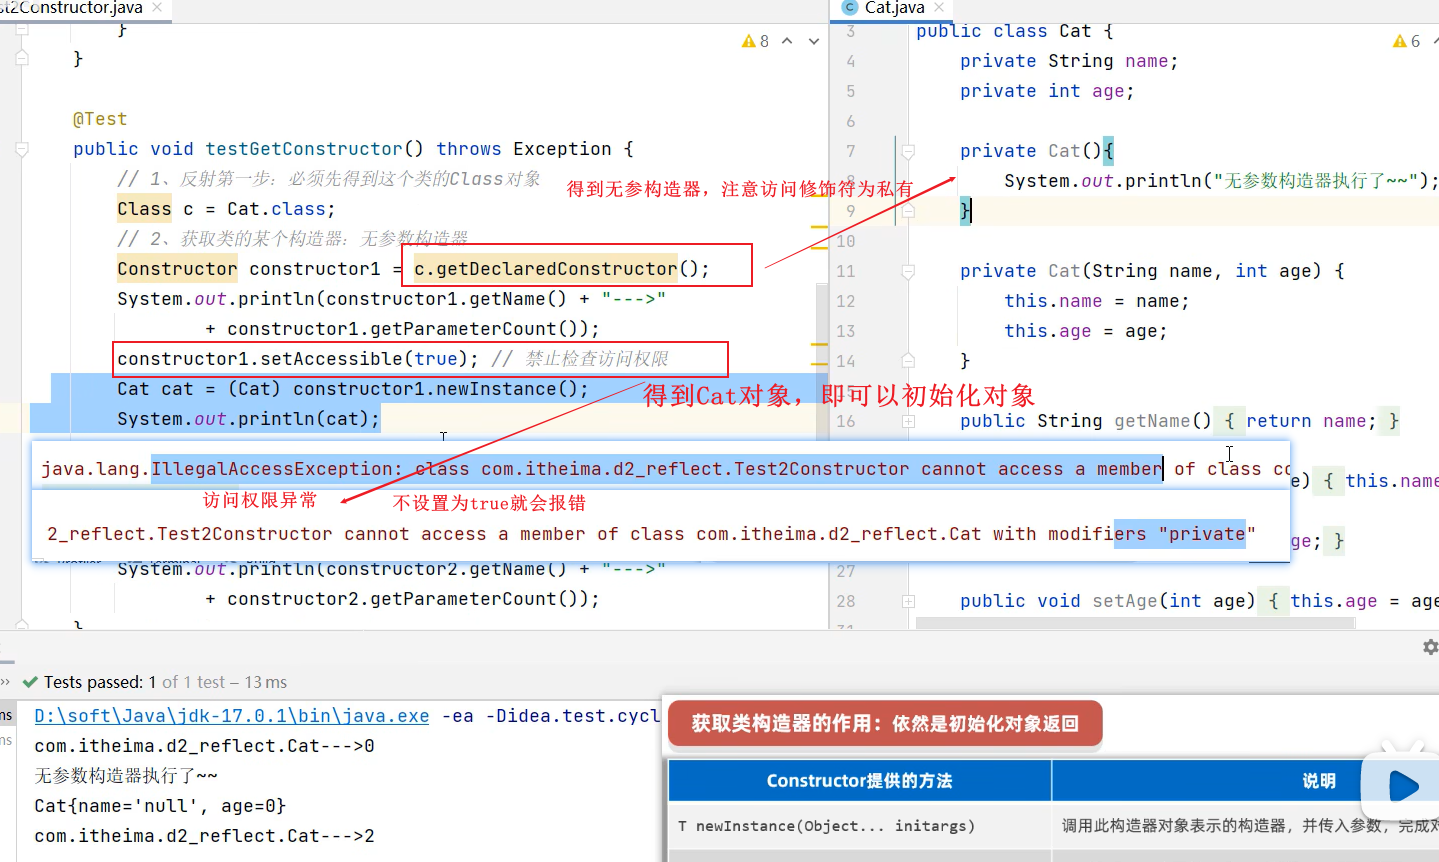Click console line 'com.itheima.d2_reflect.Cat--->0'
Viewport: 1439px width, 862px height.
tap(204, 746)
